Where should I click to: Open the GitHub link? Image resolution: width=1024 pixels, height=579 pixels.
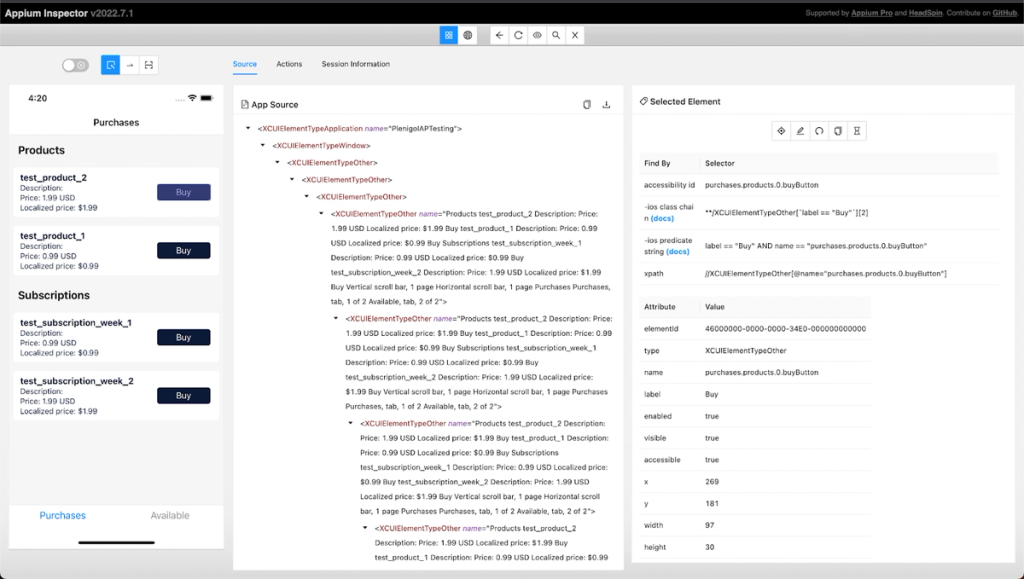pyautogui.click(x=1004, y=13)
